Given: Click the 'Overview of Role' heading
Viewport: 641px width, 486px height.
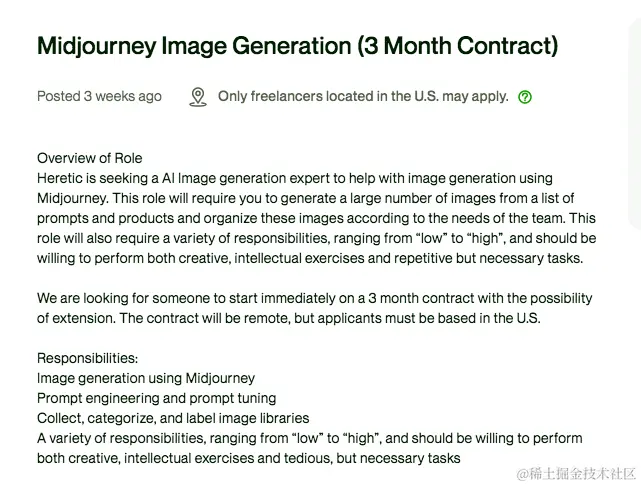Looking at the screenshot, I should [x=90, y=158].
